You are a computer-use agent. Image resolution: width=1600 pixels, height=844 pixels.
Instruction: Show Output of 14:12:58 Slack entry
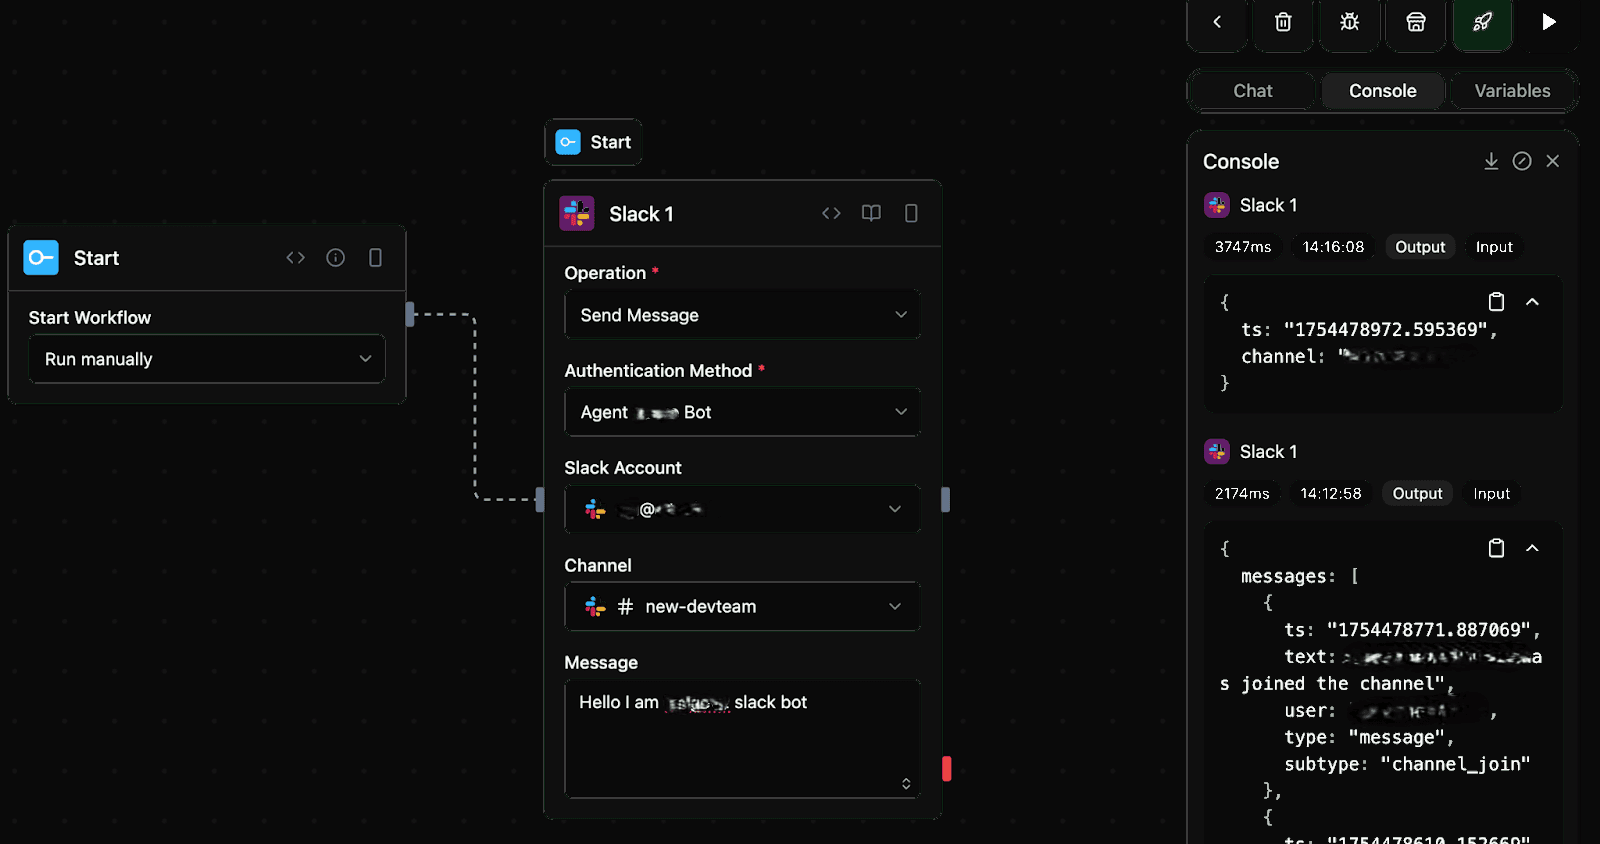point(1417,494)
